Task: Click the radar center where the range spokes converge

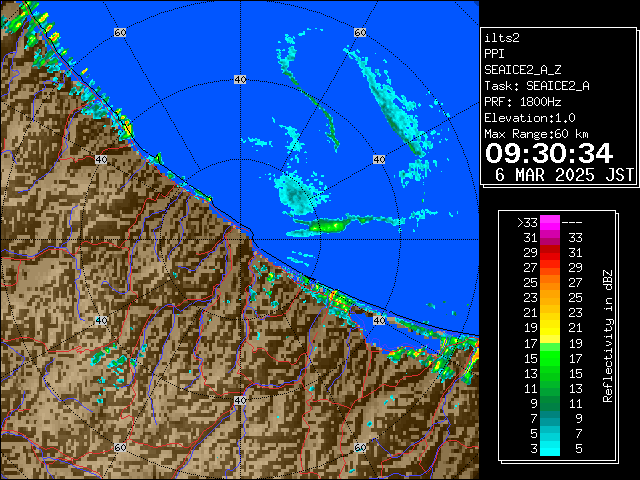Action: [240, 240]
